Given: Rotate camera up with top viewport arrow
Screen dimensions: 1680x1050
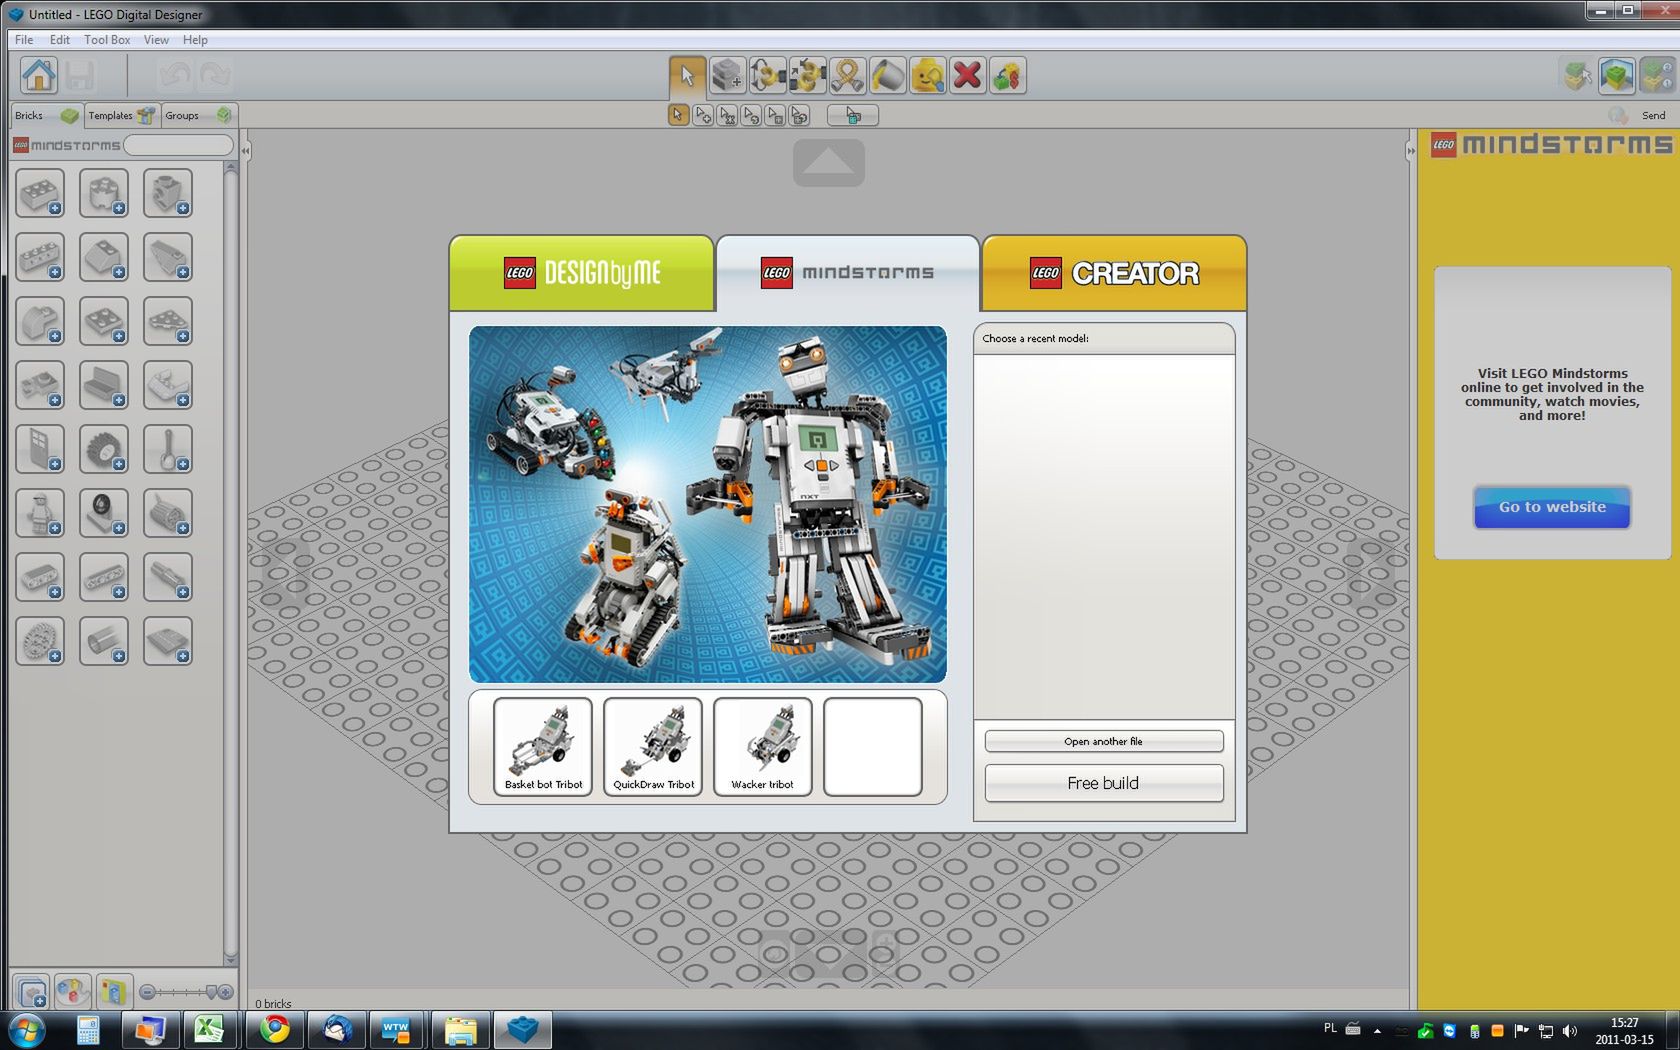Looking at the screenshot, I should coord(829,163).
